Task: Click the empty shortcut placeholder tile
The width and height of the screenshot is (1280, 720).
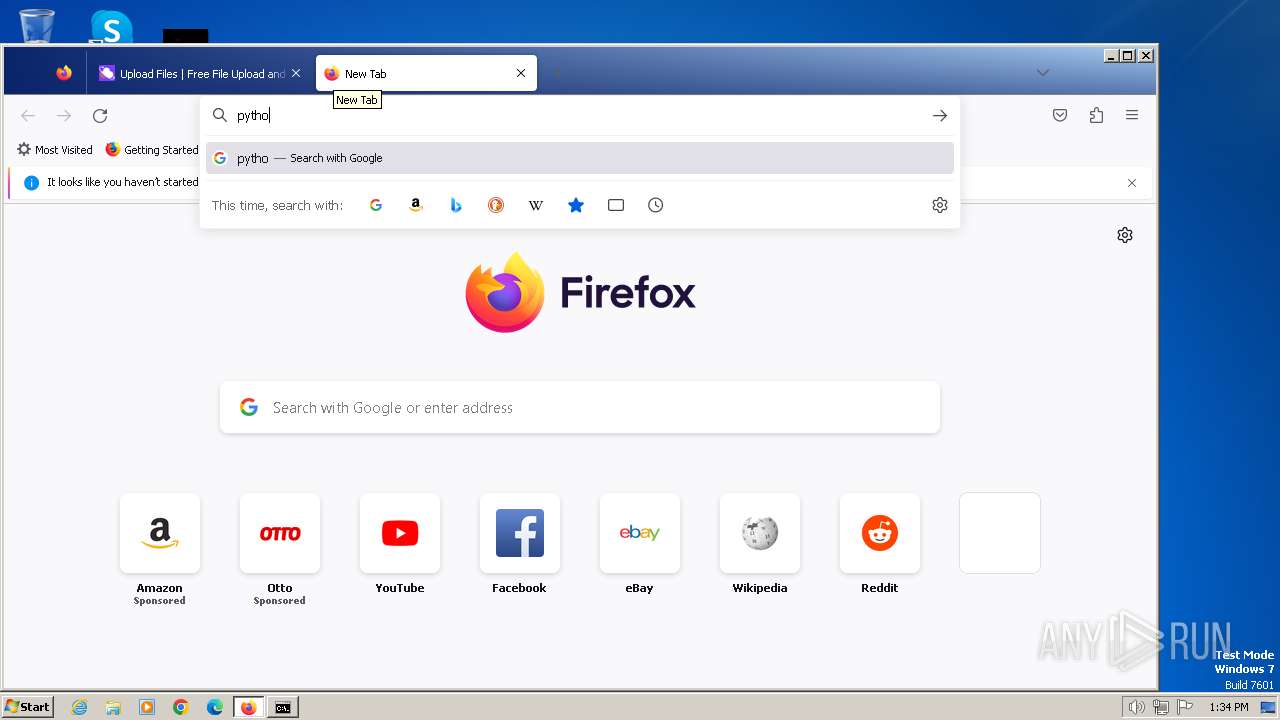Action: pos(1000,533)
